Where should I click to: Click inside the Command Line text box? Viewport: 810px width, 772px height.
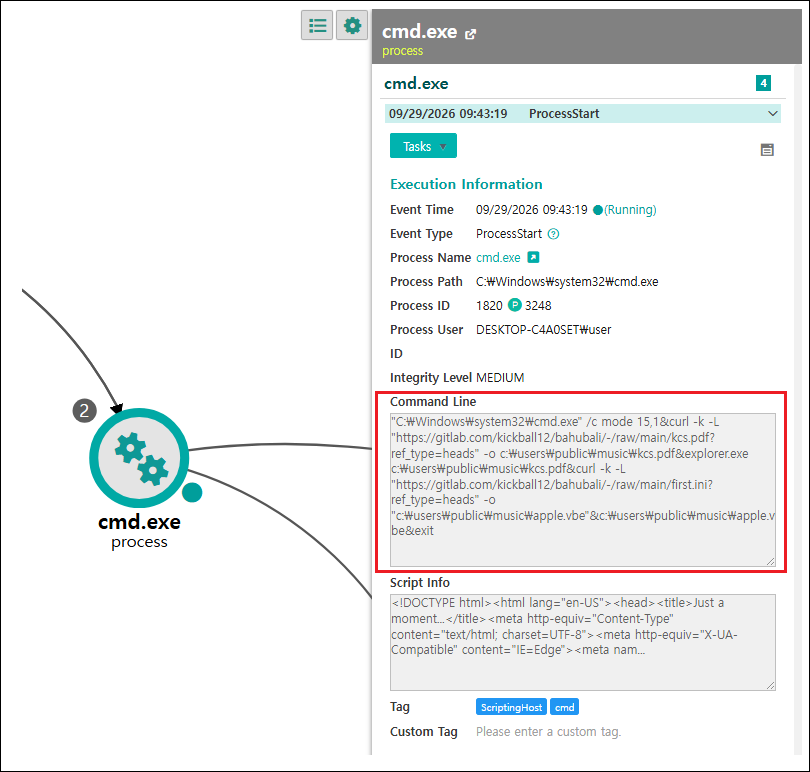pos(583,489)
